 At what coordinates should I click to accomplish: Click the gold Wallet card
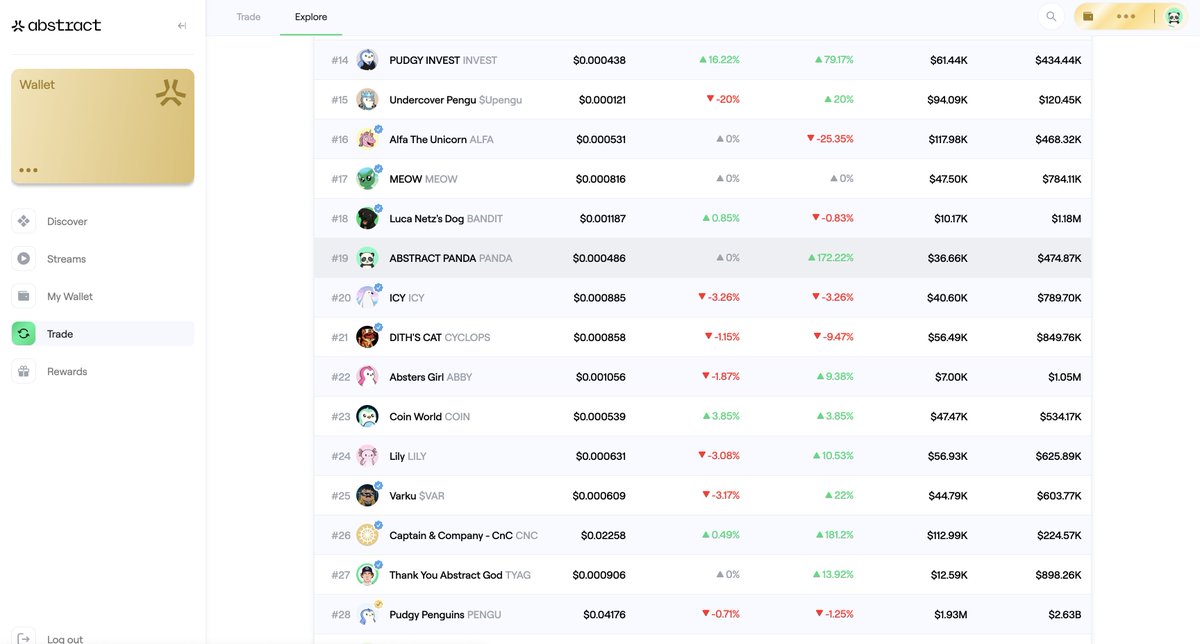103,126
